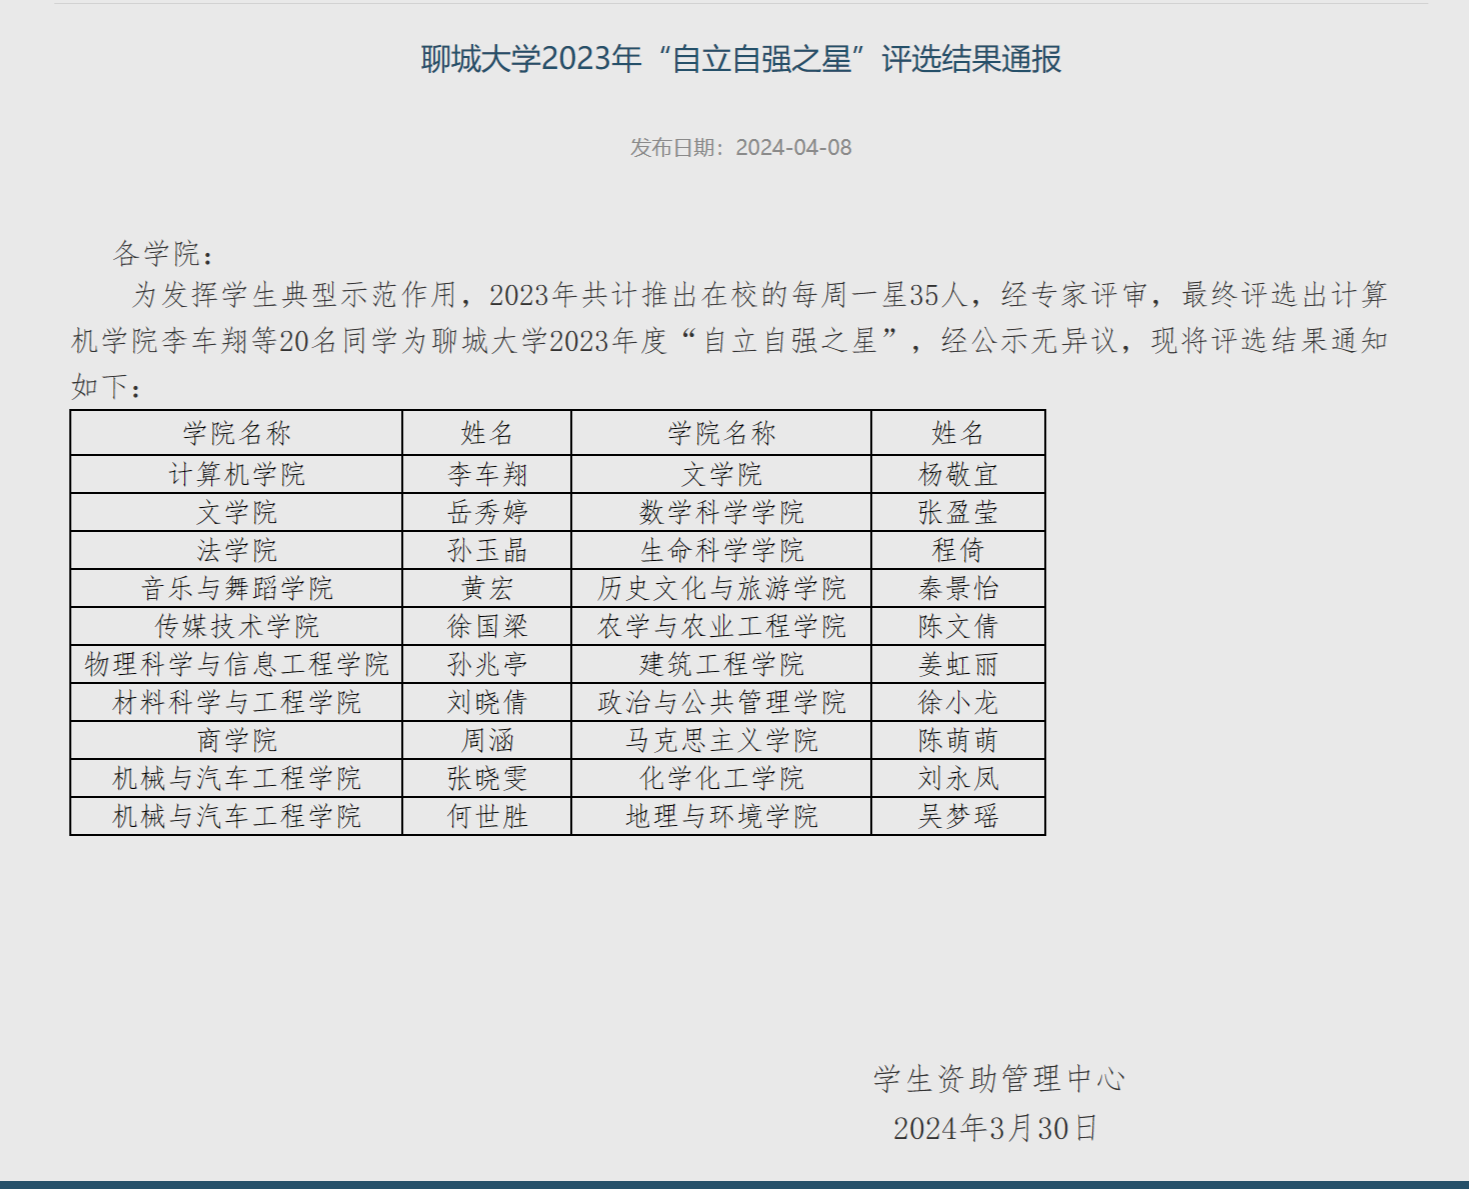Select the name cell 吴梦瑶
The image size is (1469, 1189).
(x=958, y=816)
